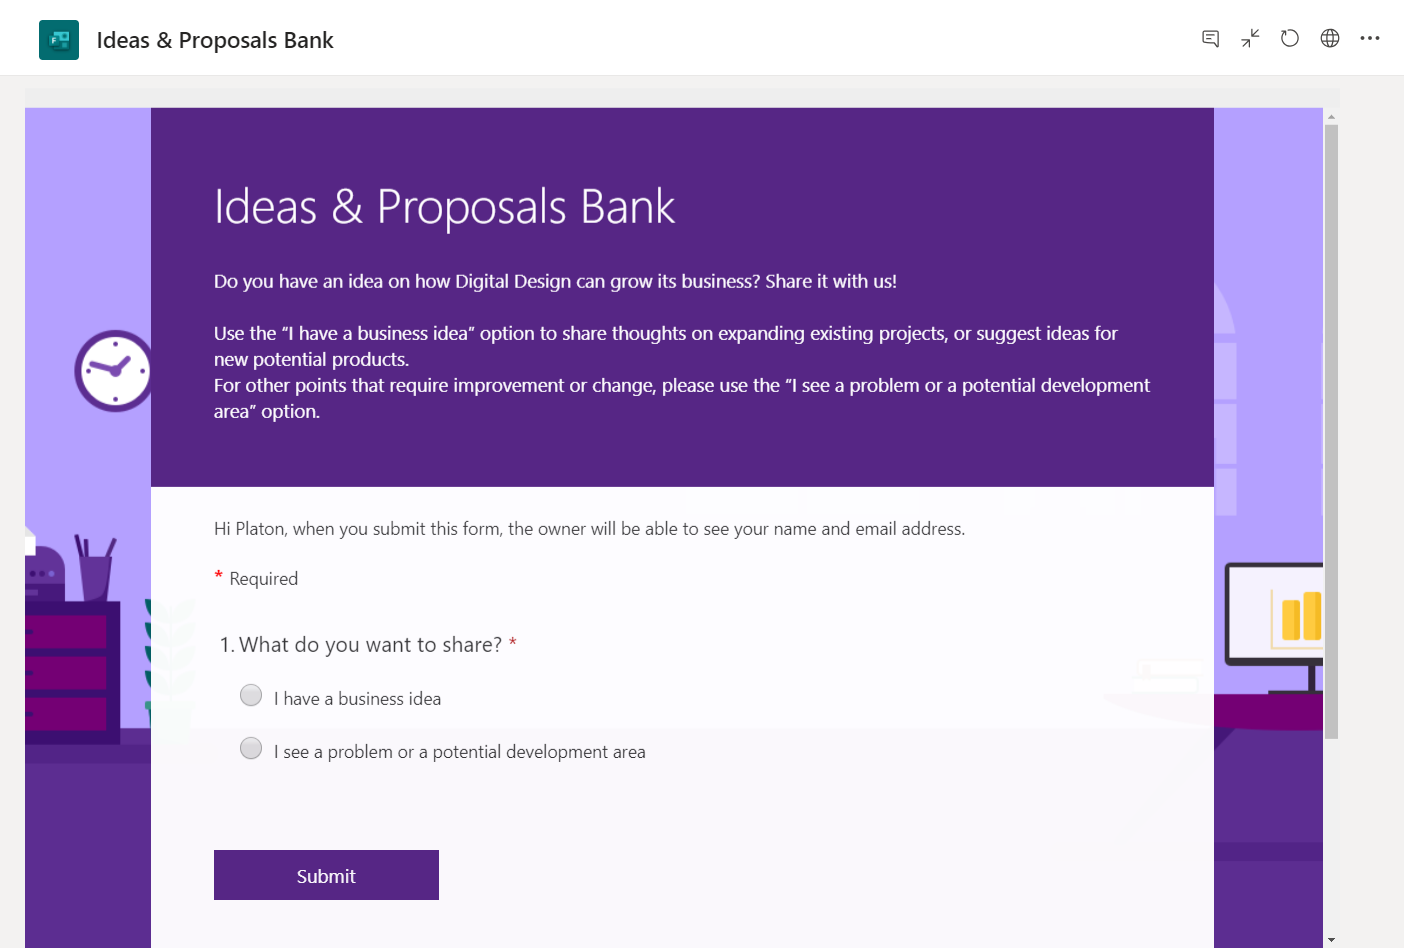Image resolution: width=1404 pixels, height=948 pixels.
Task: Choose the "I see a problem" radio button
Action: click(x=251, y=749)
